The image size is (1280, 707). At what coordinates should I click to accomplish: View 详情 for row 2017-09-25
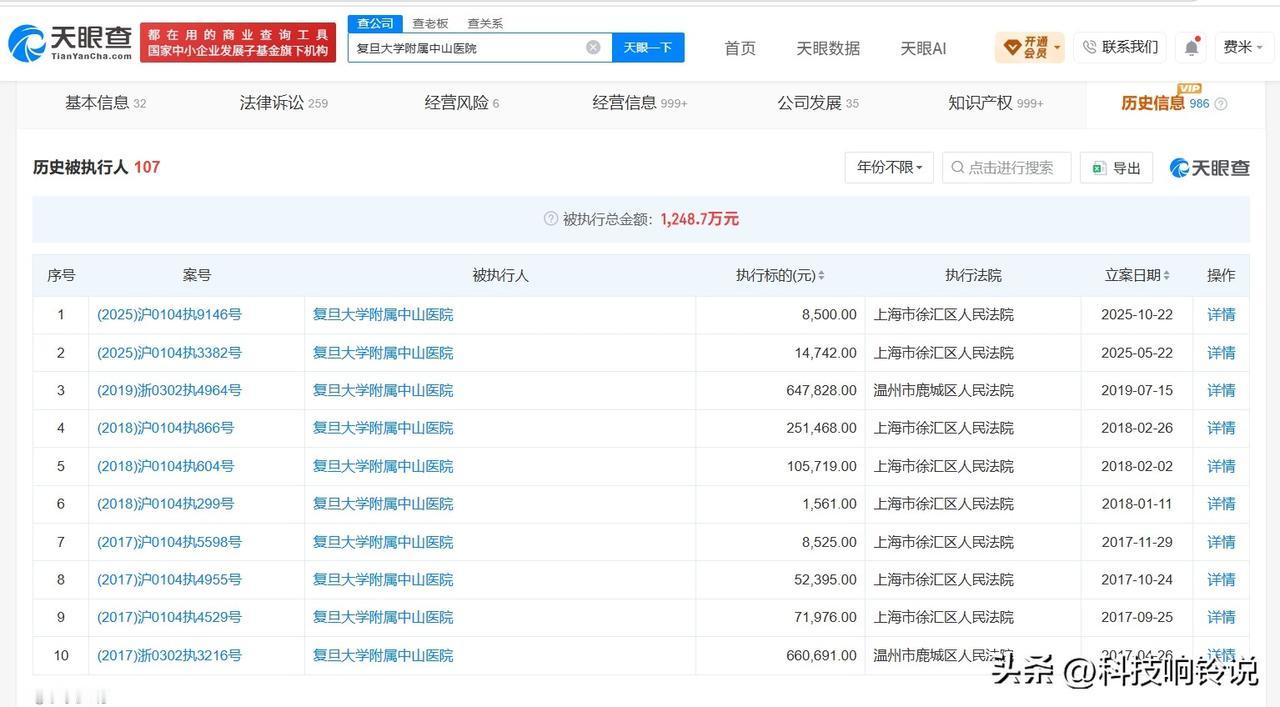(x=1221, y=617)
